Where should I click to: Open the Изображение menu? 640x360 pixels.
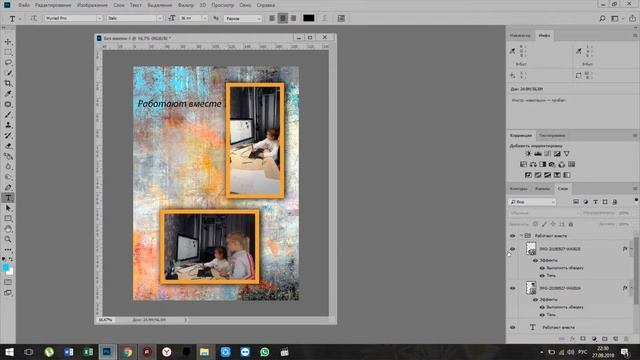tap(92, 5)
